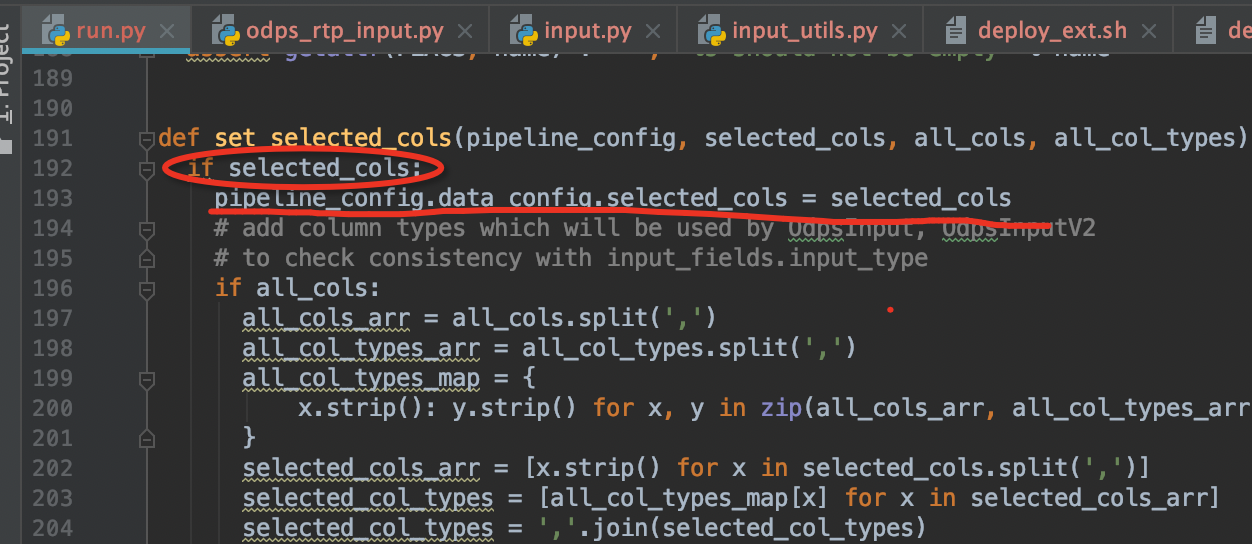Viewport: 1252px width, 544px height.
Task: Close the input_utils.py tab
Action: [x=900, y=31]
